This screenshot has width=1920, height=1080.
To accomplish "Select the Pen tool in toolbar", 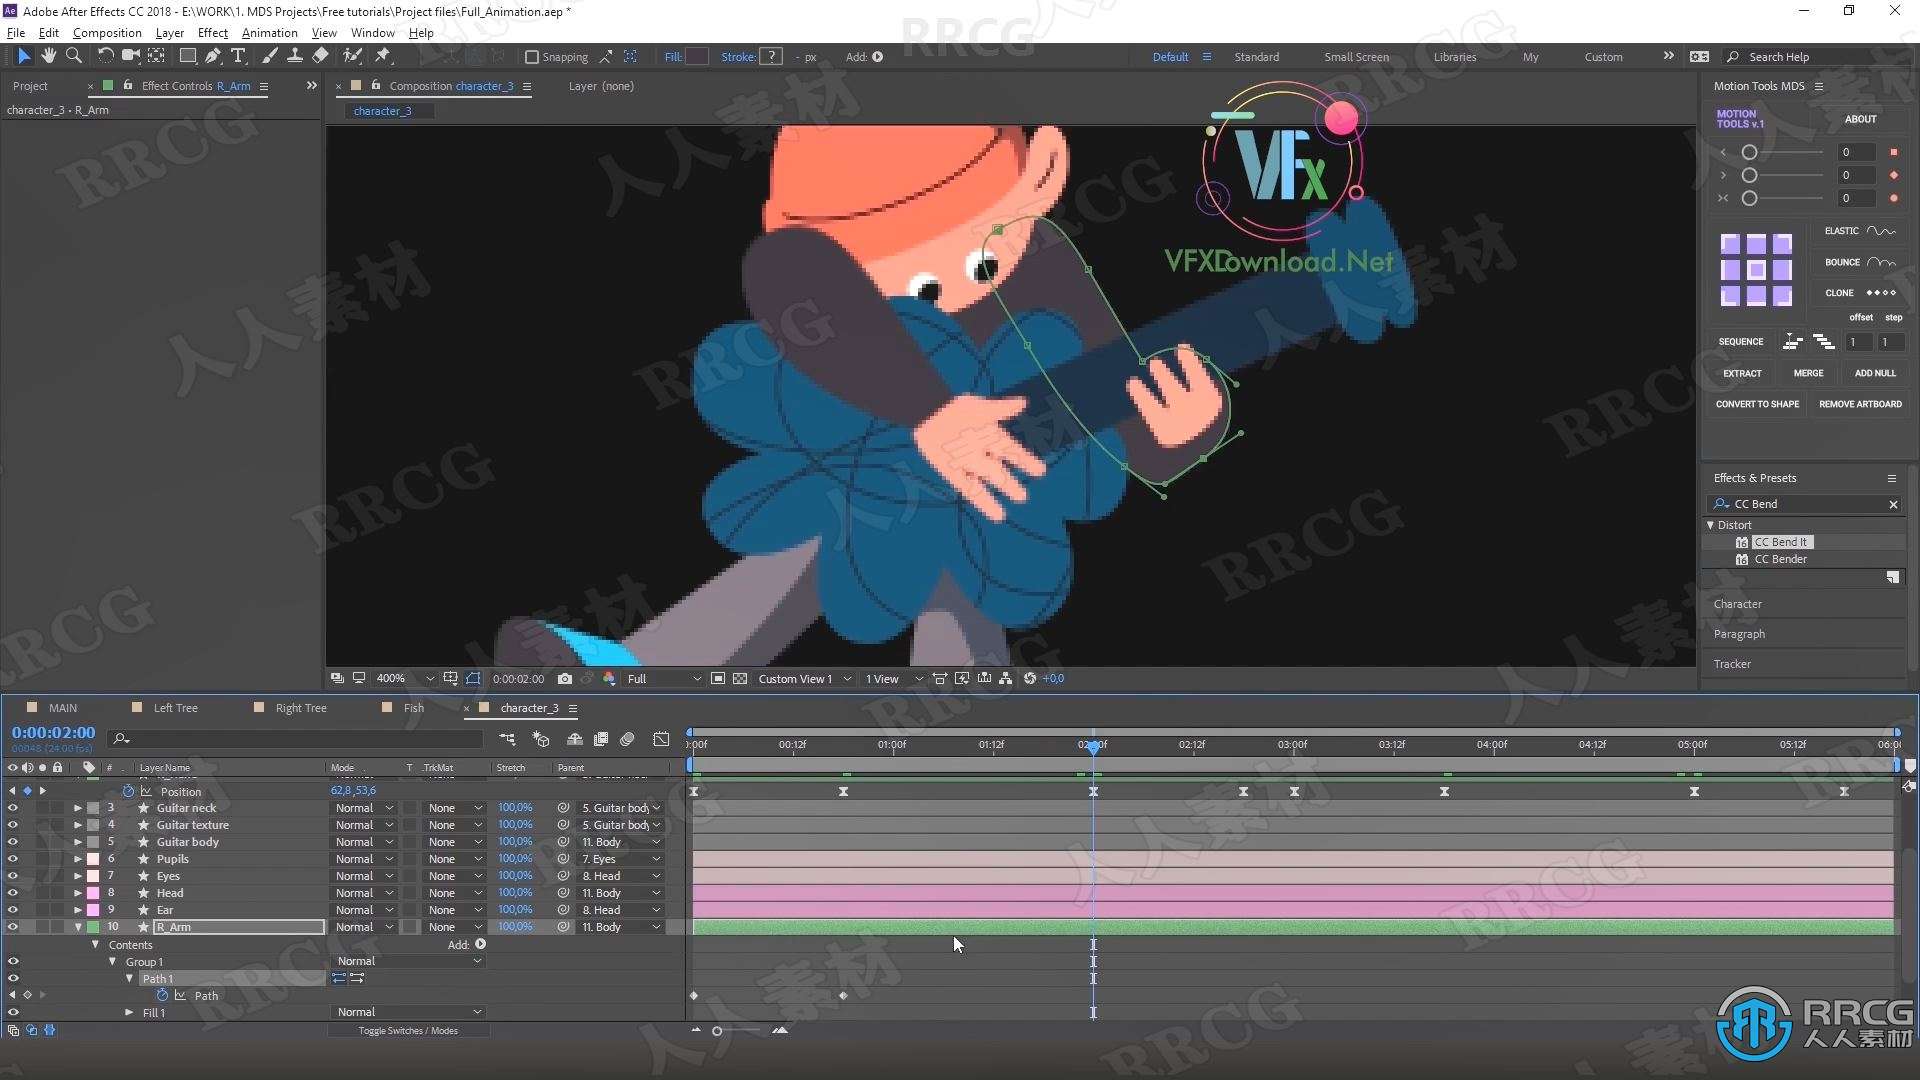I will coord(212,55).
